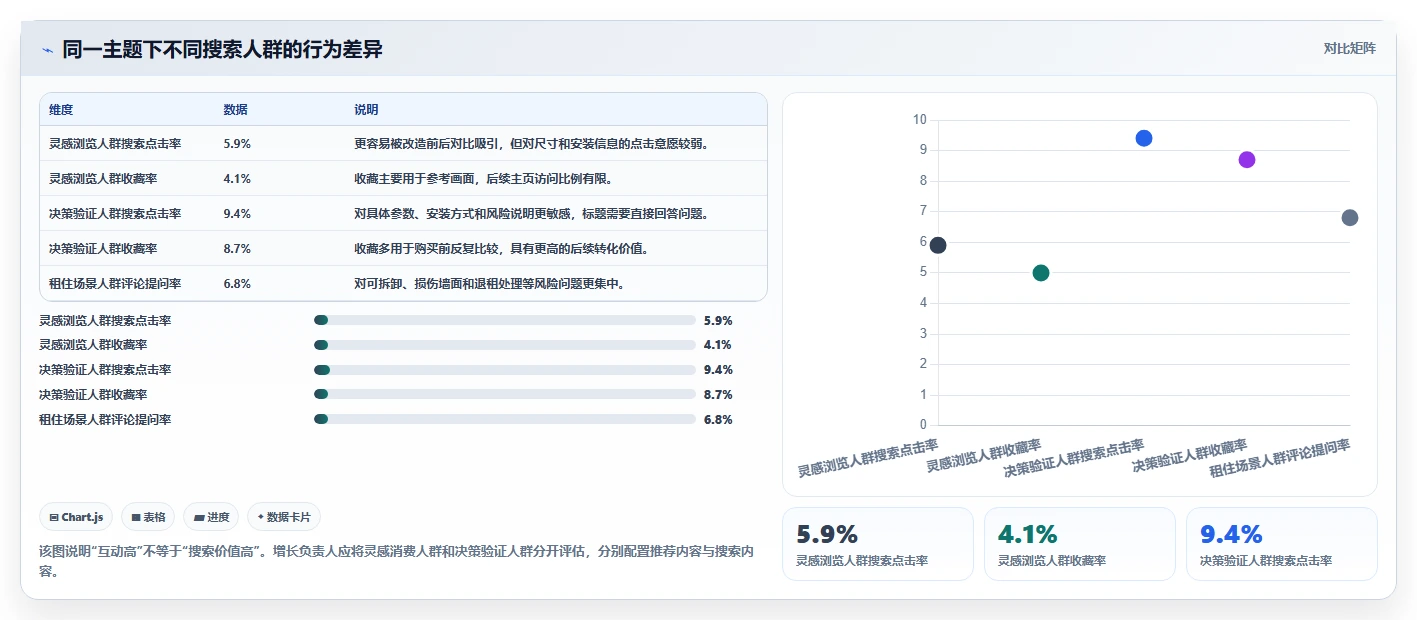Viewport: 1417px width, 620px height.
Task: Click the 5.9% value in table
Action: coord(237,143)
